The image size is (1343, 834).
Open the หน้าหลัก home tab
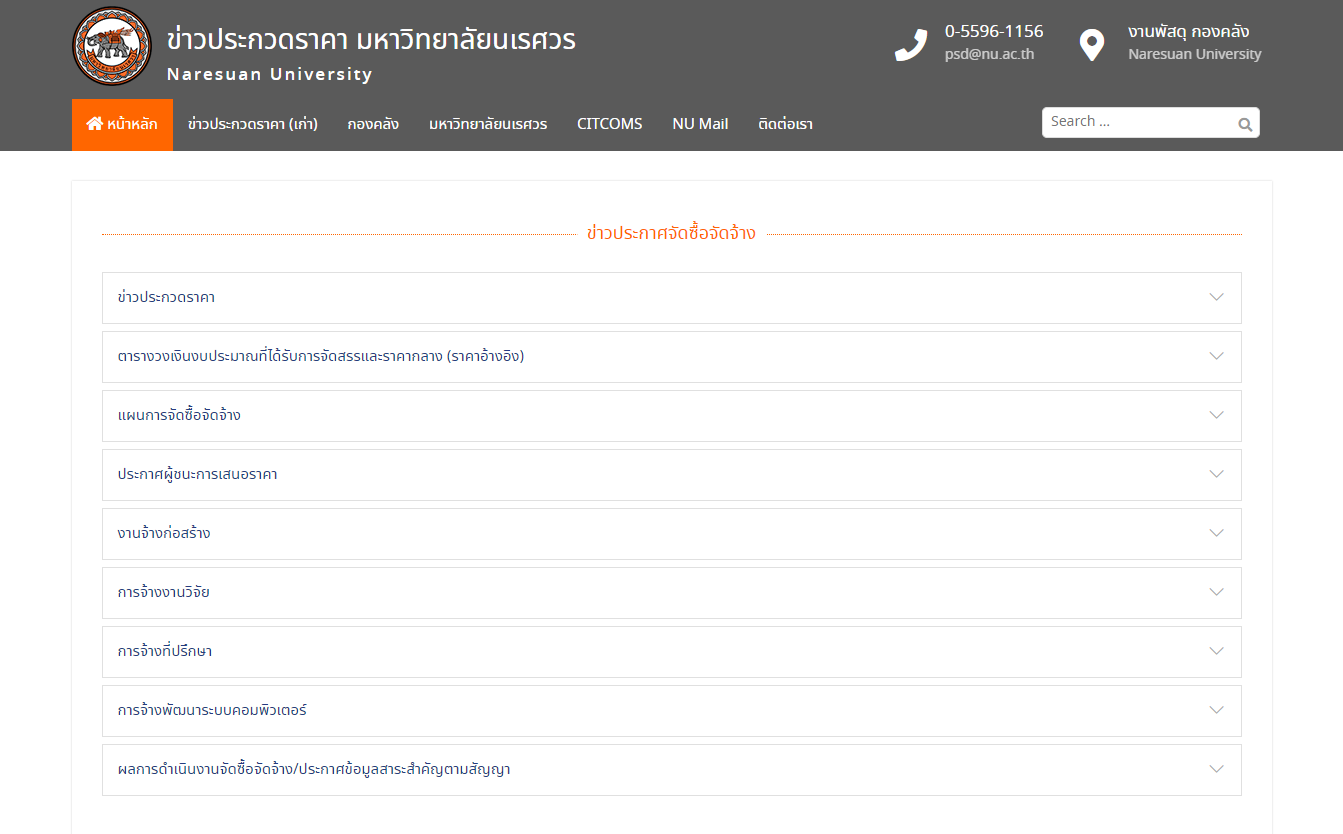tap(122, 125)
